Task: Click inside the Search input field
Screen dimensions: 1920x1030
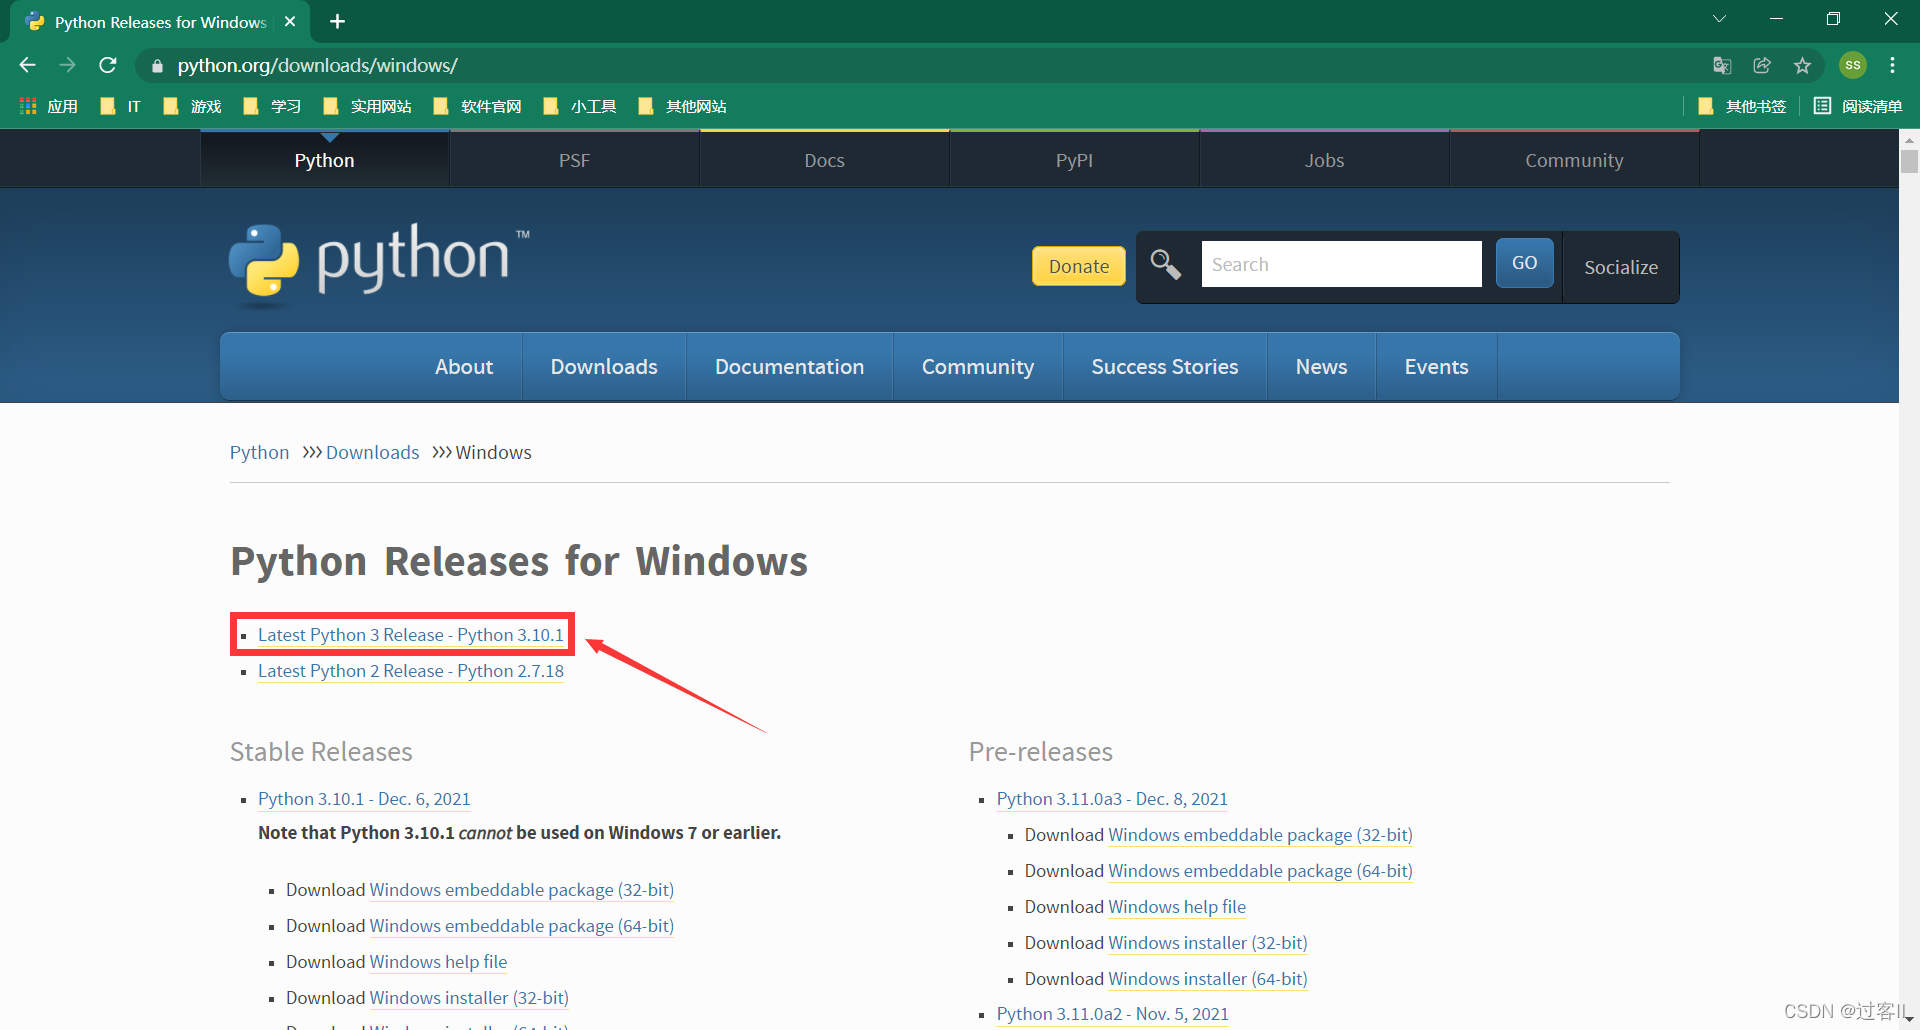Action: pyautogui.click(x=1340, y=264)
